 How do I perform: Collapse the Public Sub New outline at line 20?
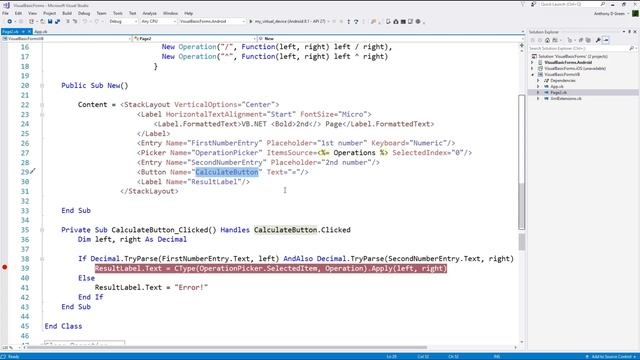[x=42, y=86]
